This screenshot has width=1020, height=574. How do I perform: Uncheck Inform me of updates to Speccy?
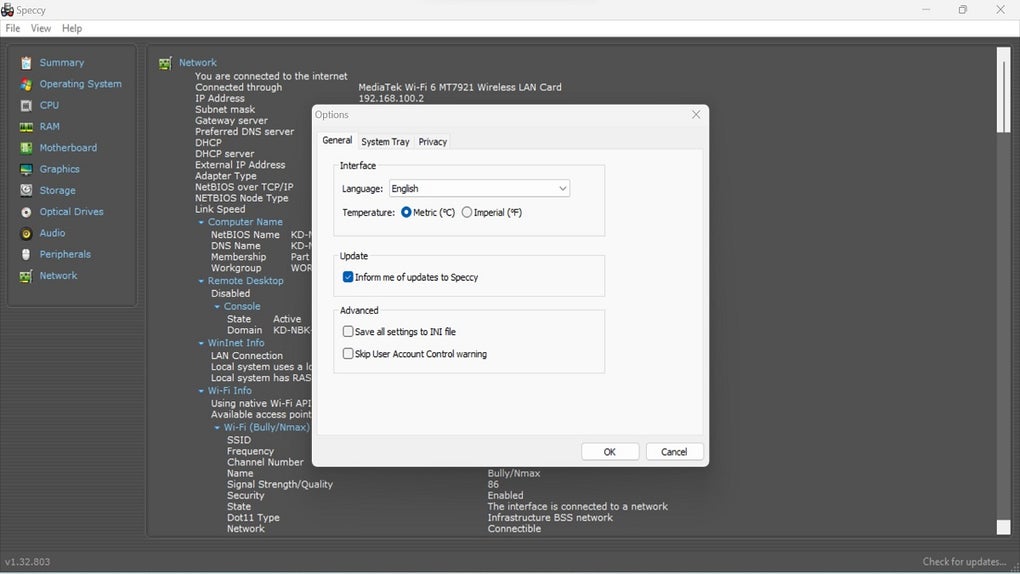click(x=348, y=277)
